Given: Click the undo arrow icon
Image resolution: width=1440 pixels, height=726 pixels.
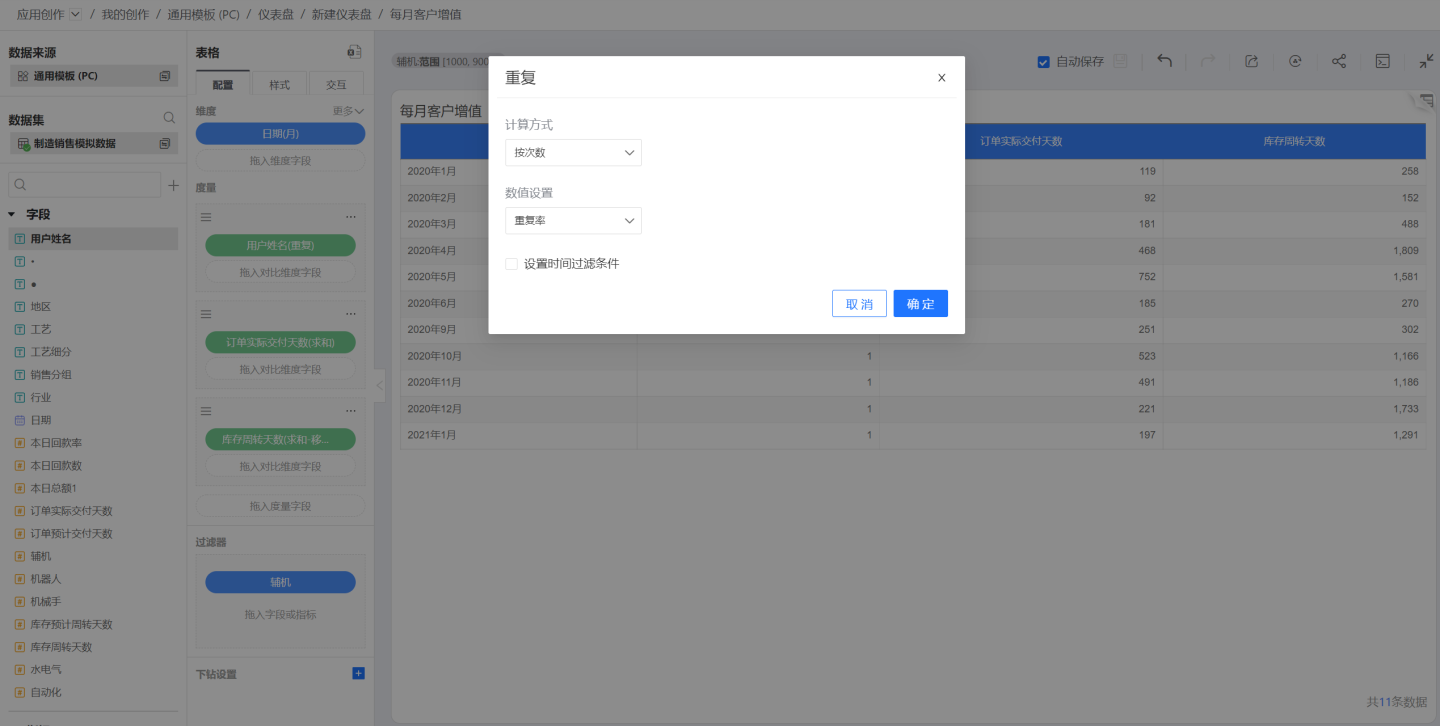Looking at the screenshot, I should 1165,61.
